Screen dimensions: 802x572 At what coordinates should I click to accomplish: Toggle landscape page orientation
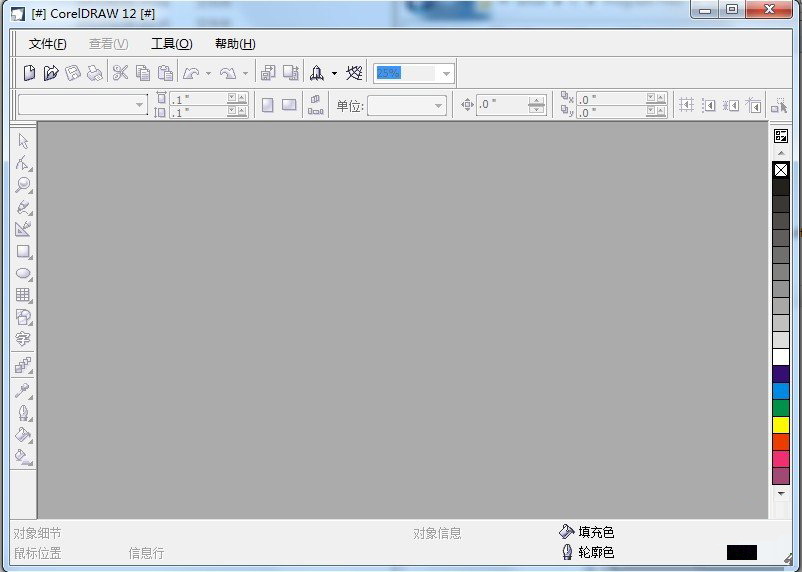289,105
